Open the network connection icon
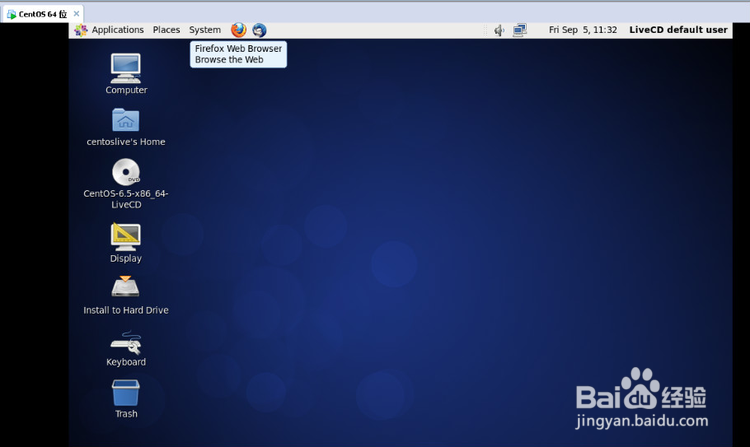Image resolution: width=750 pixels, height=447 pixels. coord(519,30)
